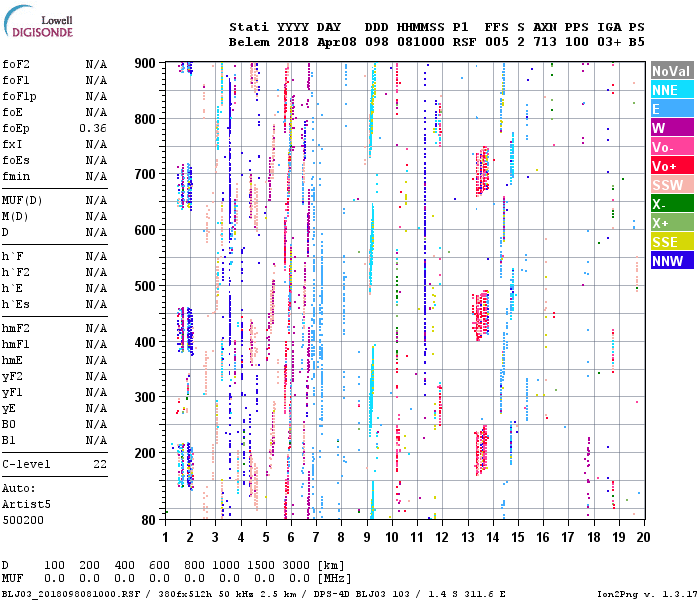The width and height of the screenshot is (700, 600).
Task: Click the 500 km height axis label
Action: [145, 286]
